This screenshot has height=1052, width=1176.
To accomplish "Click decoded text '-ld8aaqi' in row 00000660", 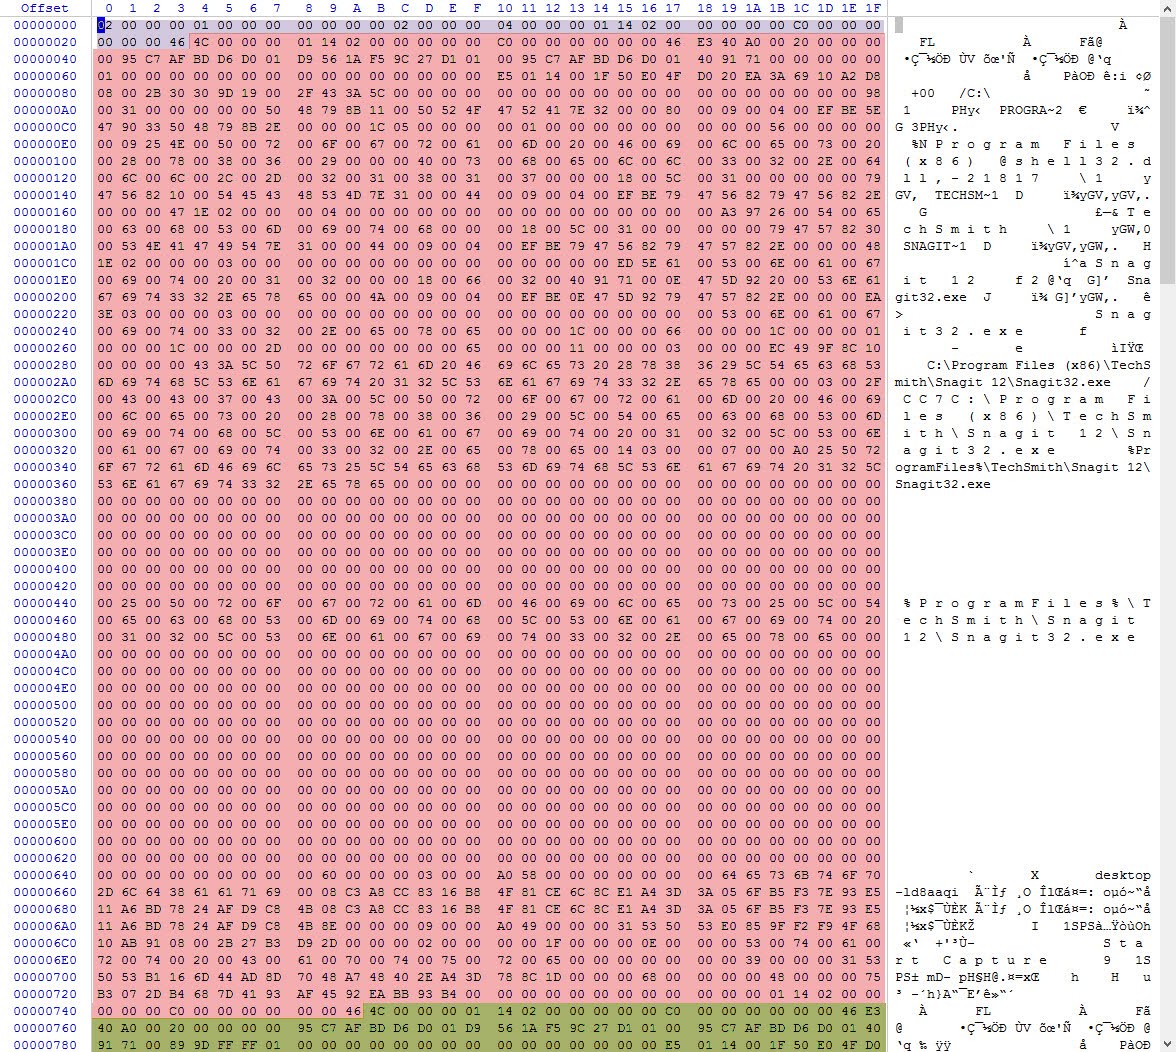I will (x=927, y=892).
